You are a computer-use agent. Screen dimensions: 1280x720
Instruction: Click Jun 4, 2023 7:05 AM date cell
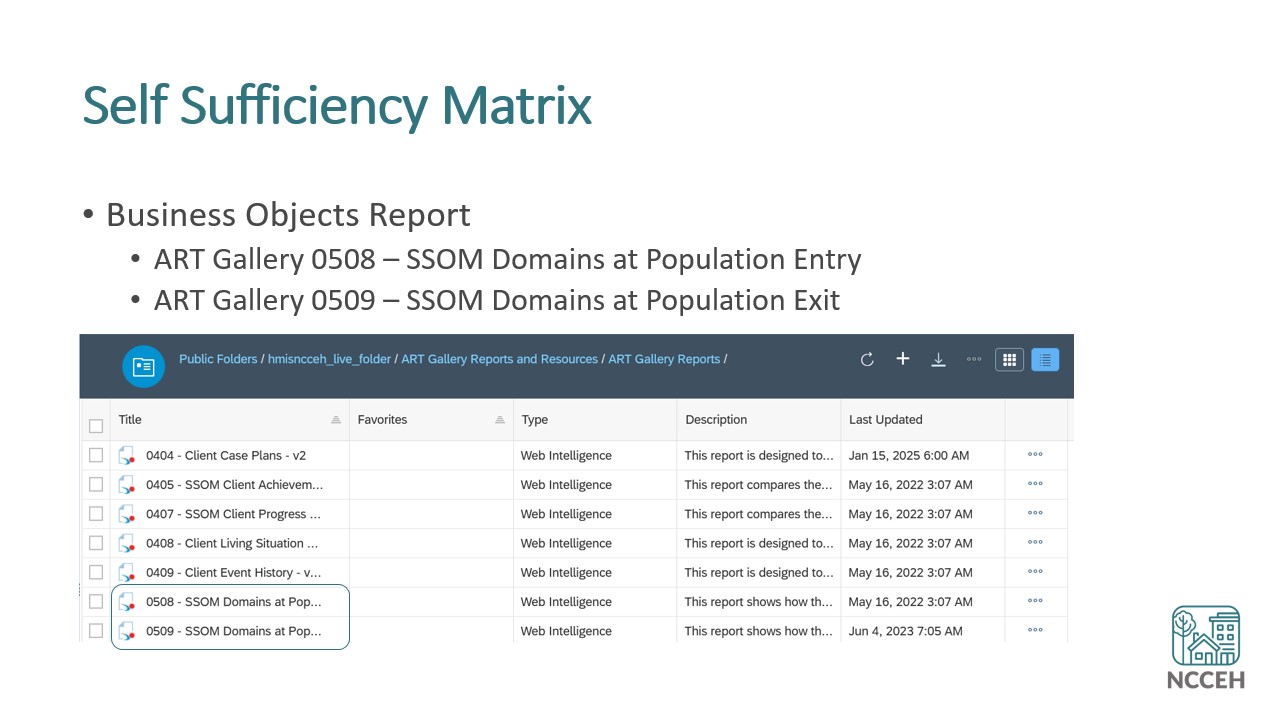(906, 631)
